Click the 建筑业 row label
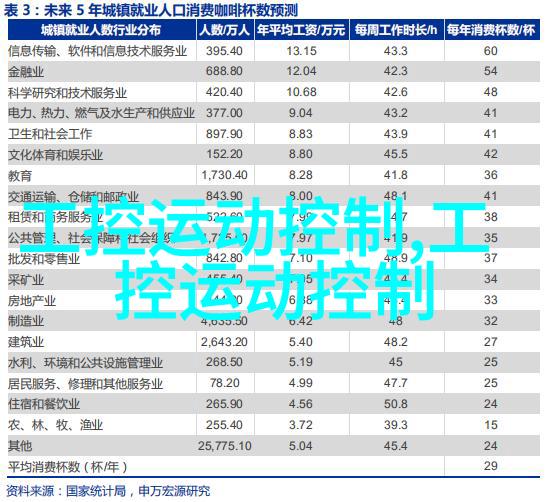This screenshot has width=546, height=502. point(26,342)
